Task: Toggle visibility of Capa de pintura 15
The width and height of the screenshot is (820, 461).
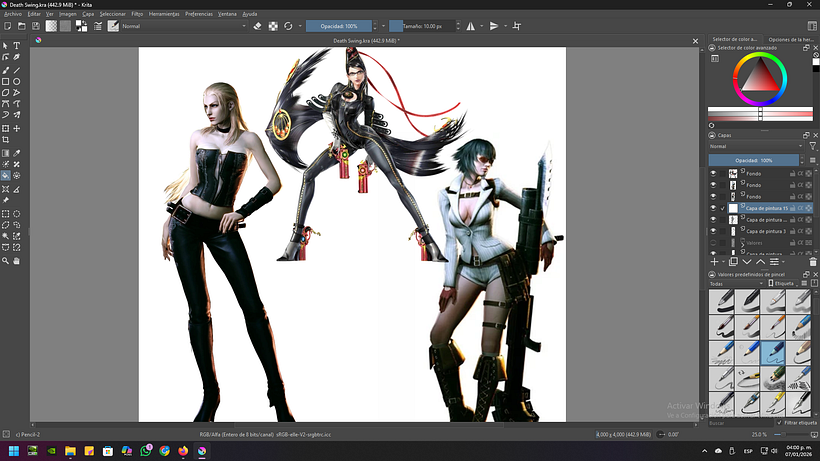Action: 713,208
